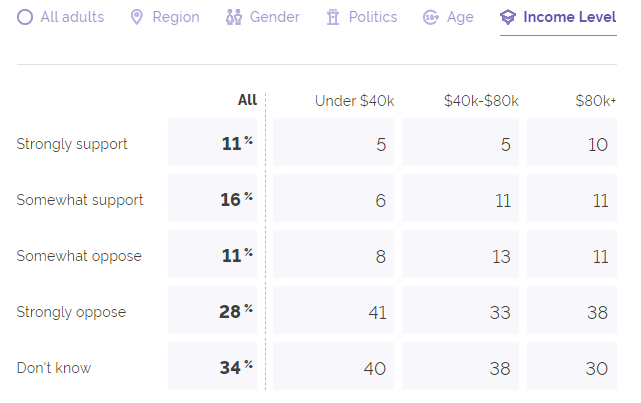The image size is (641, 403).
Task: Show the Age breakdown tab
Action: click(461, 17)
